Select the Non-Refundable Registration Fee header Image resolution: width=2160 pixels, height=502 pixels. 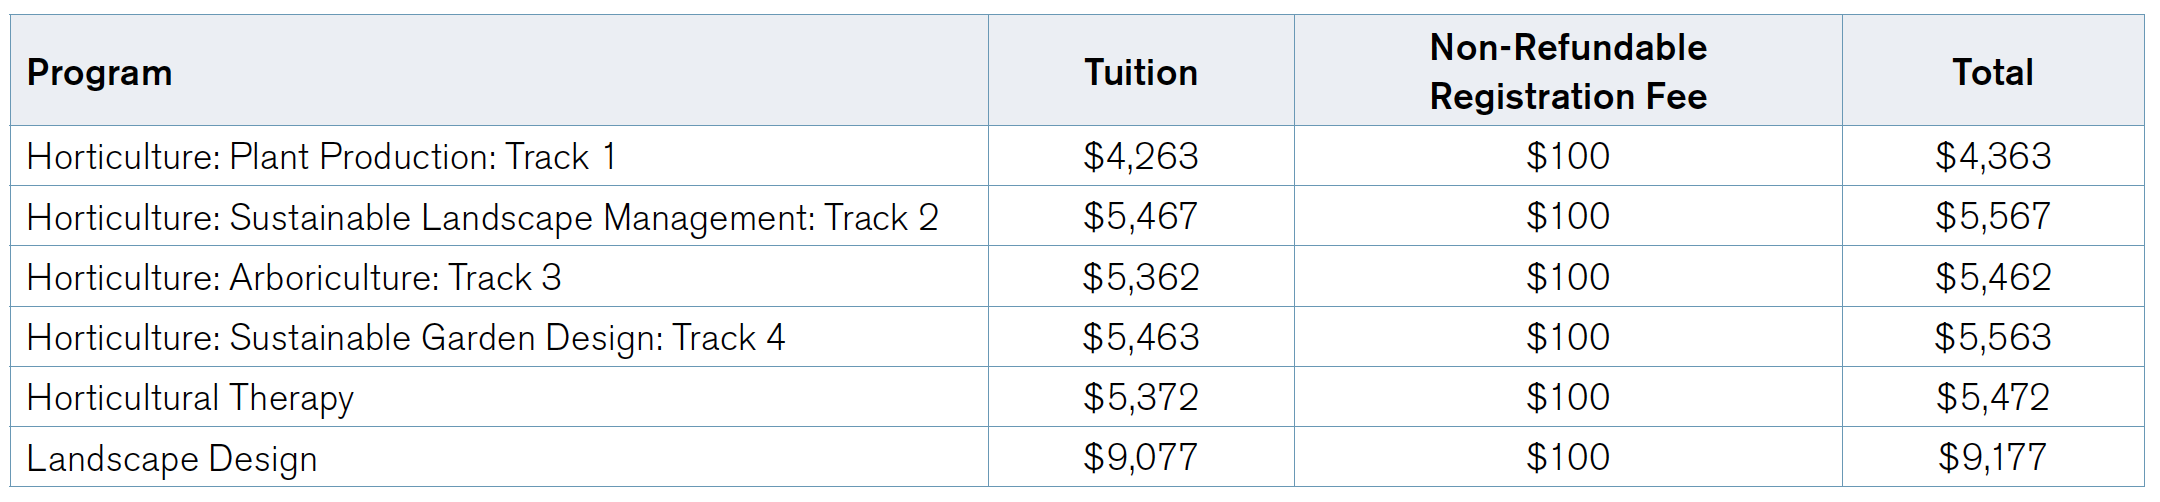1568,72
